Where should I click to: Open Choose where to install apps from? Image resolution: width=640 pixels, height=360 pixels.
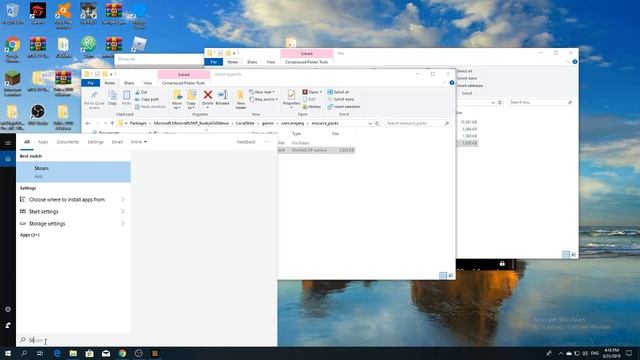pyautogui.click(x=73, y=200)
